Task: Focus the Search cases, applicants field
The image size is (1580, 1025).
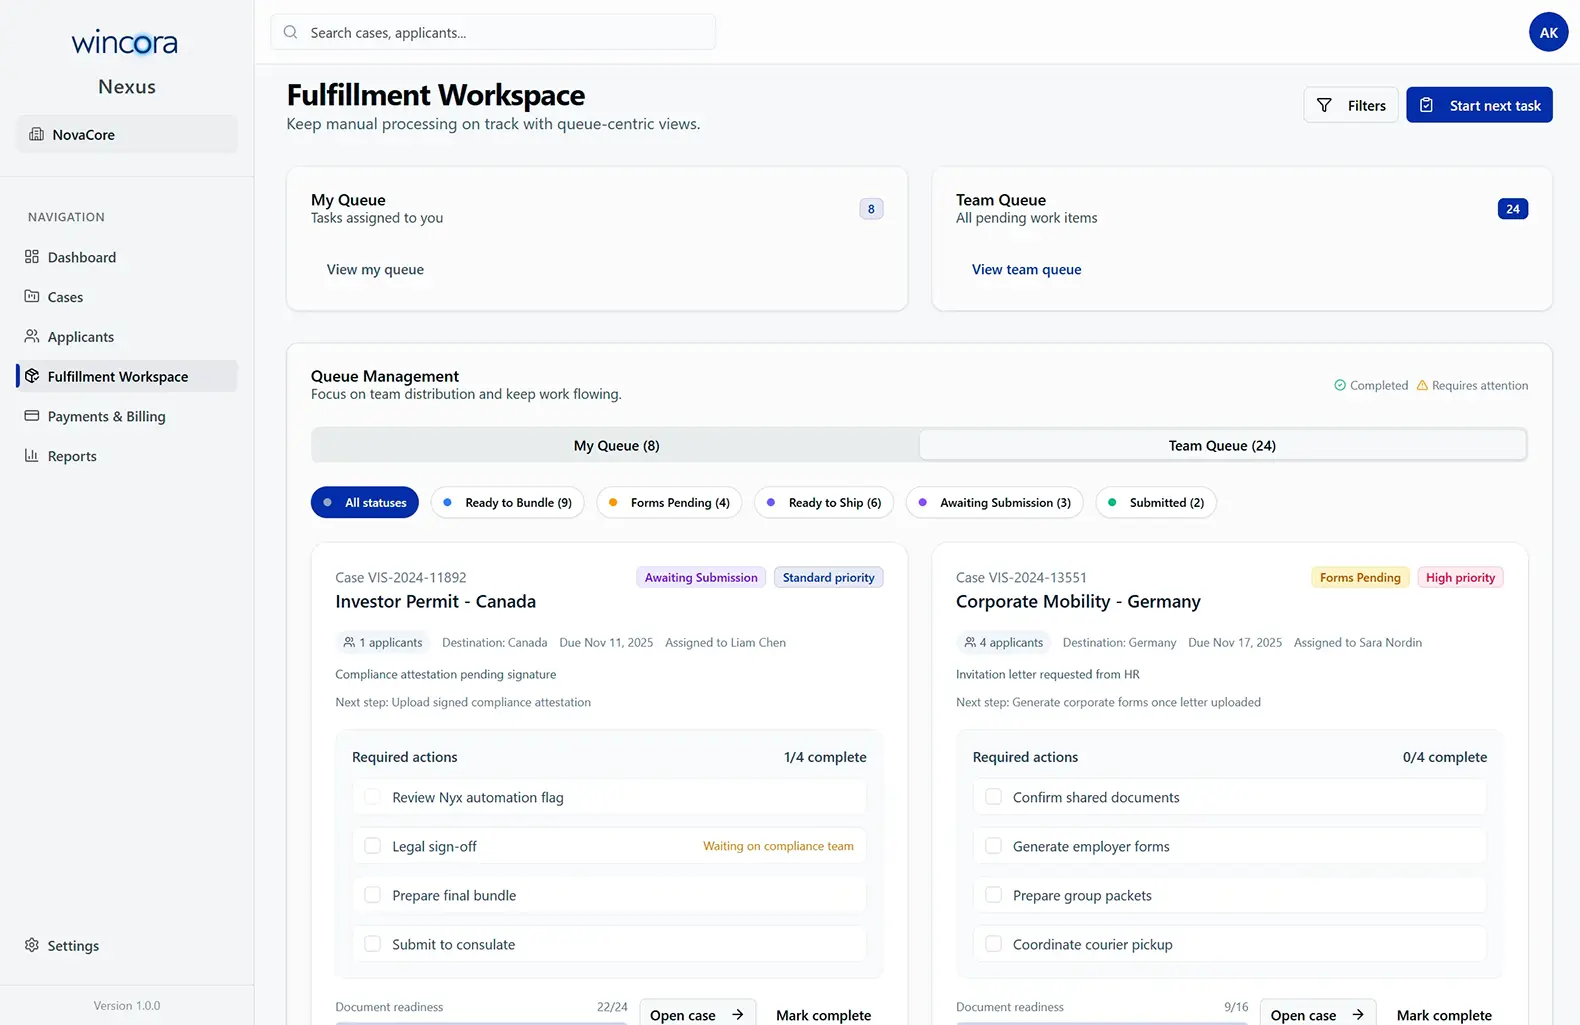Action: (x=500, y=33)
